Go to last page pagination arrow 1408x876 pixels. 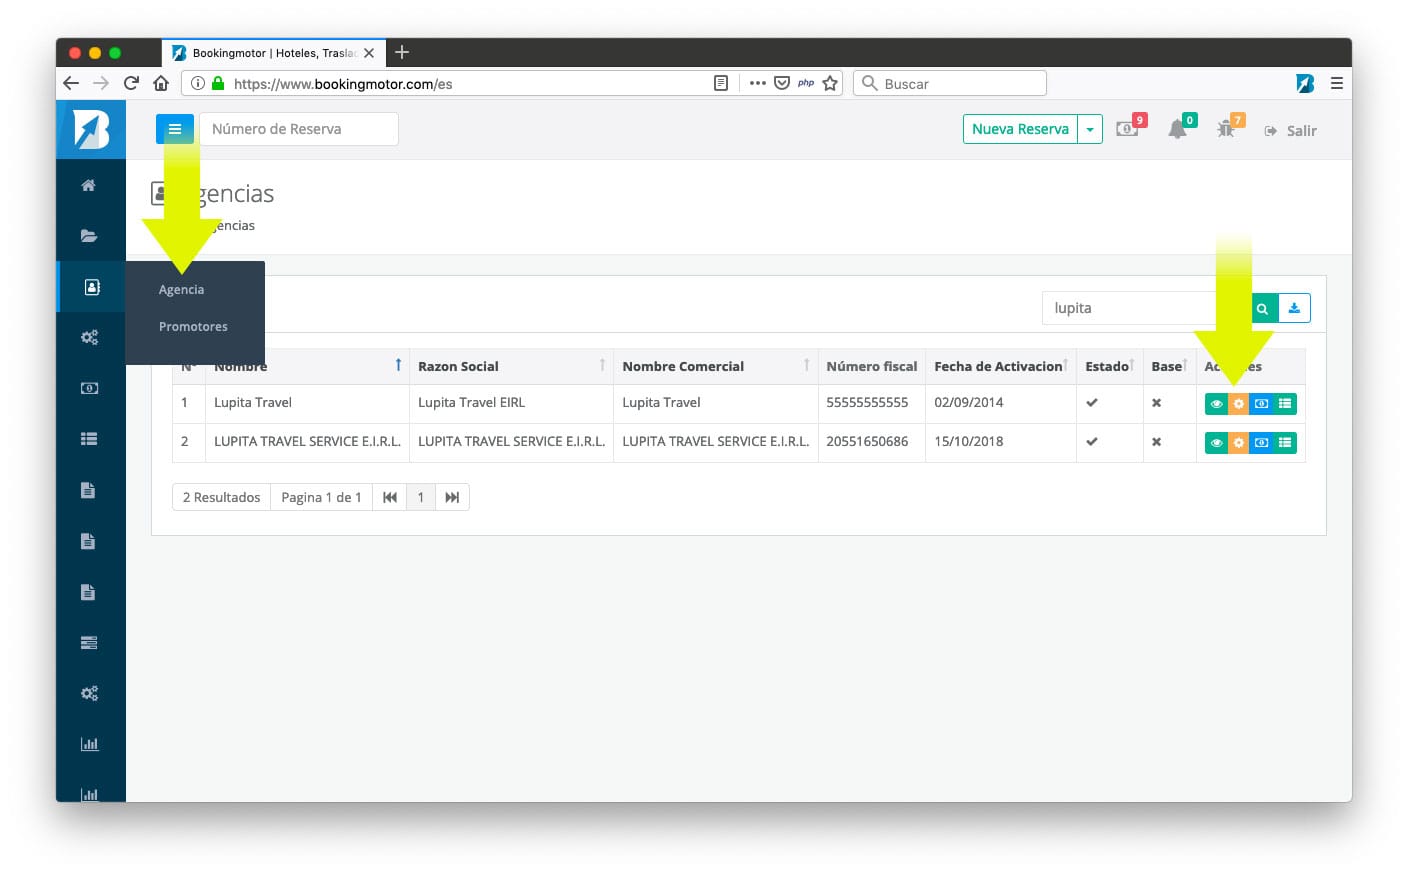tap(452, 497)
